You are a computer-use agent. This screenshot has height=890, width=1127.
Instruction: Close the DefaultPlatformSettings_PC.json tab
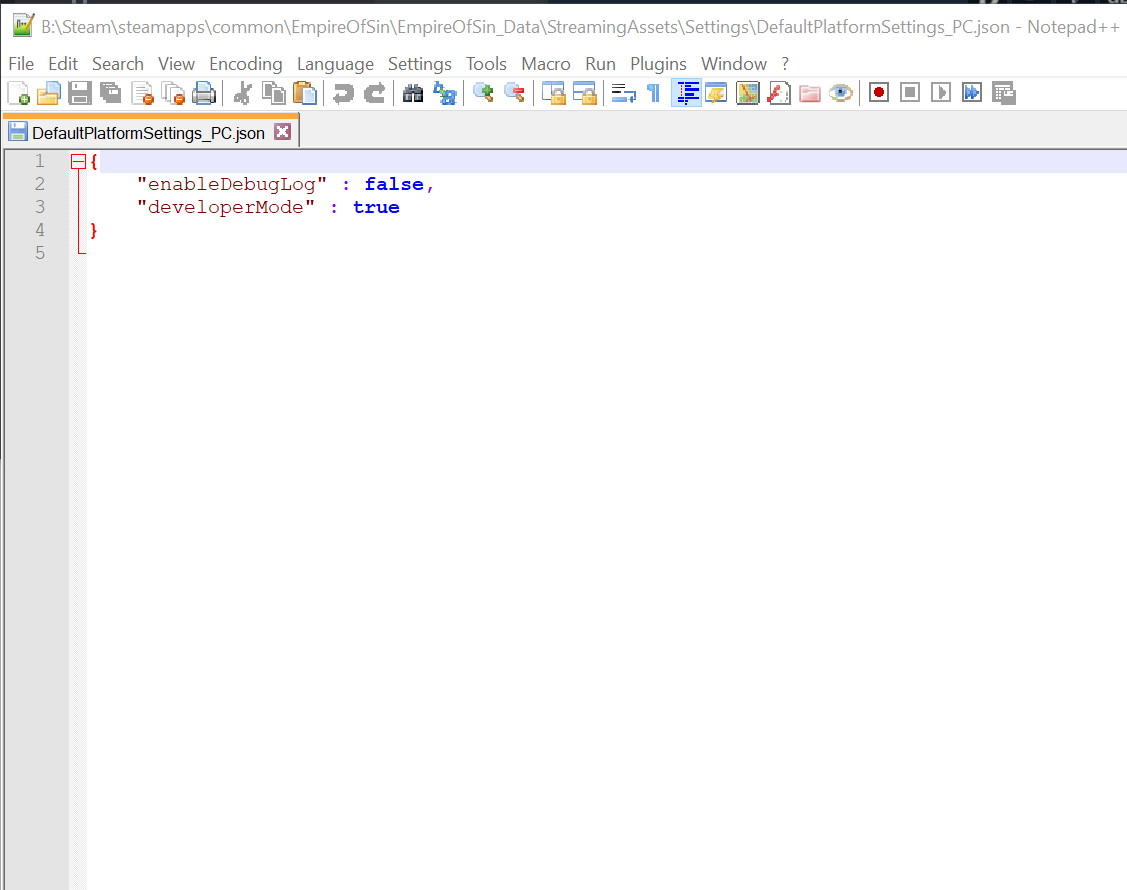click(x=283, y=132)
